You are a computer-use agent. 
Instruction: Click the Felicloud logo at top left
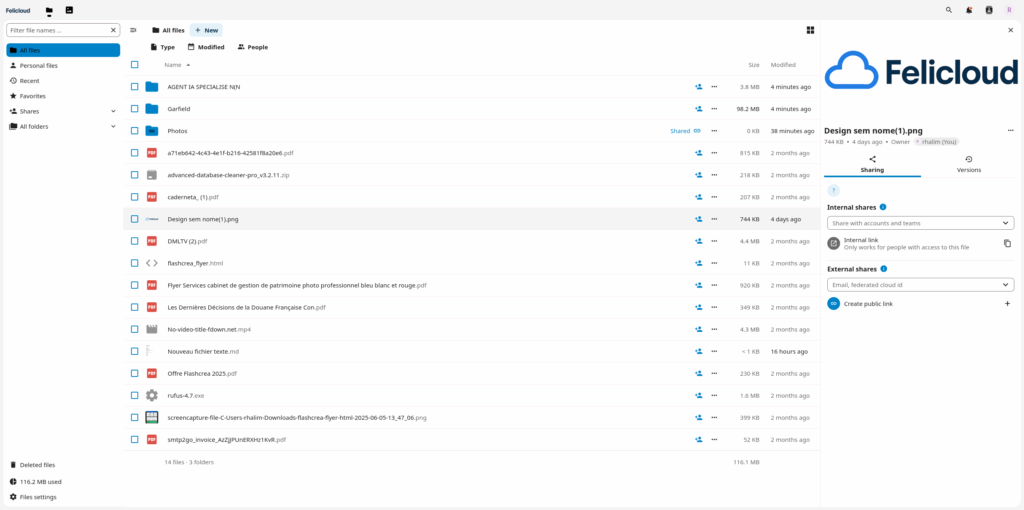point(18,10)
